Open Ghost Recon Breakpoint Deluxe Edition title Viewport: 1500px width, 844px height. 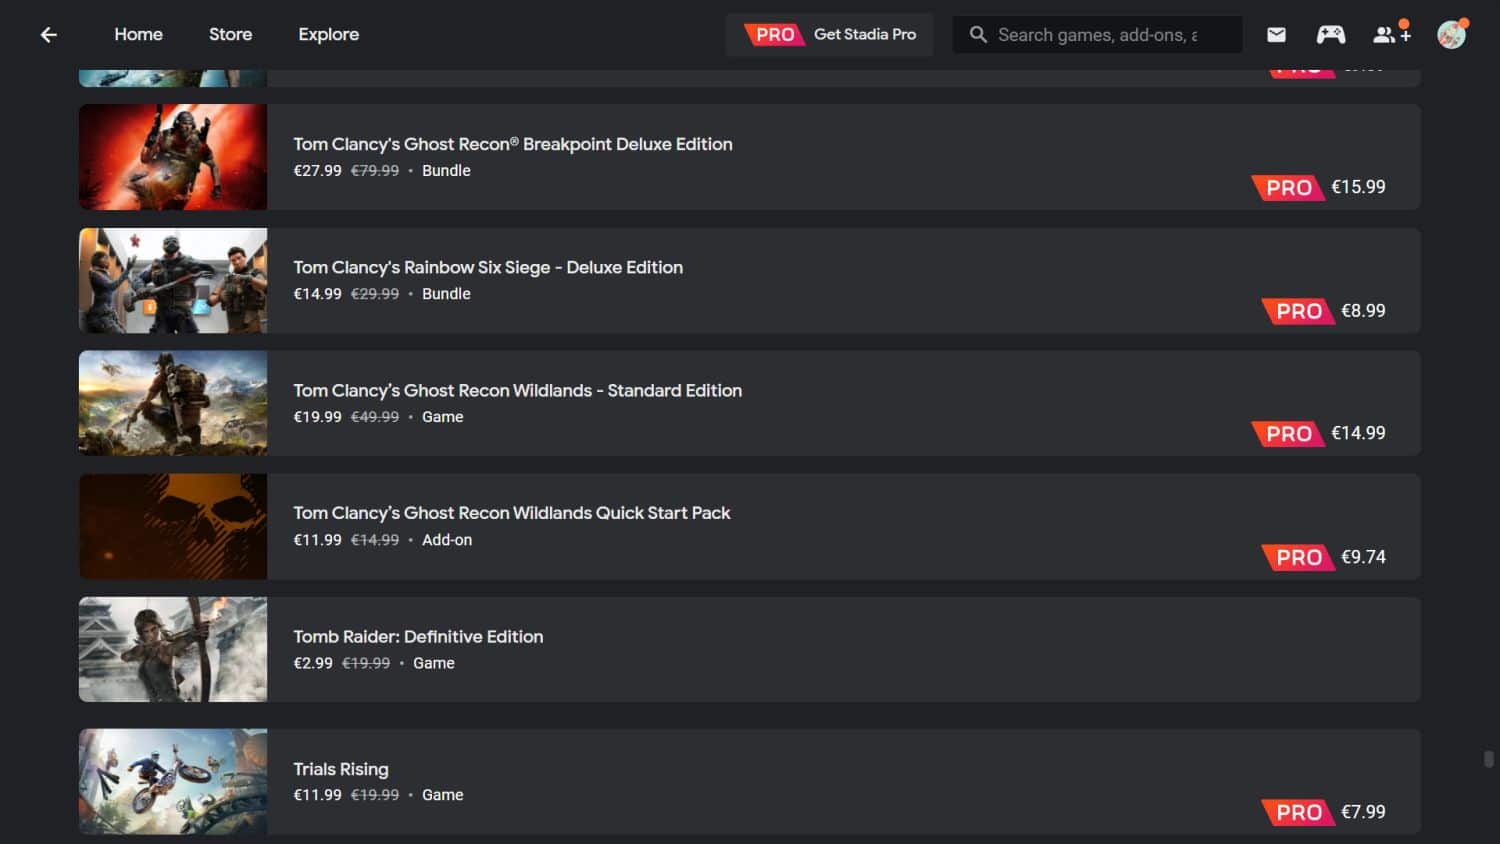512,144
